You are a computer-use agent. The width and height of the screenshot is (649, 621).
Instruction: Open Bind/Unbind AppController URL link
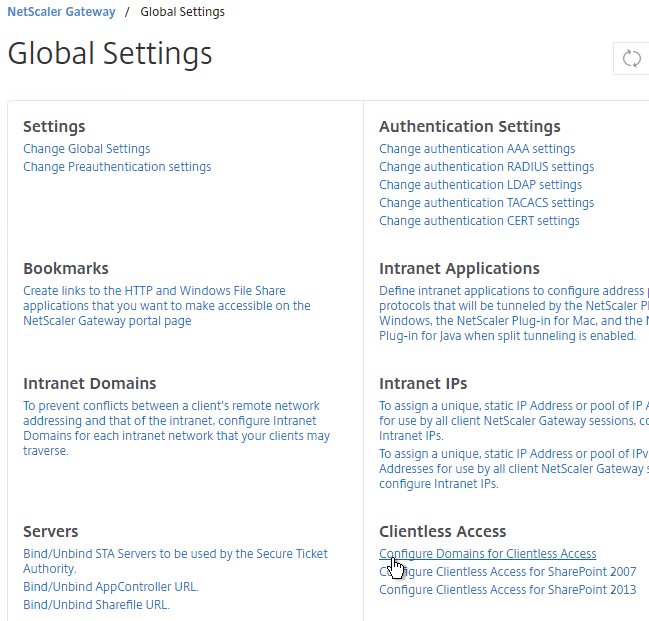(x=111, y=587)
